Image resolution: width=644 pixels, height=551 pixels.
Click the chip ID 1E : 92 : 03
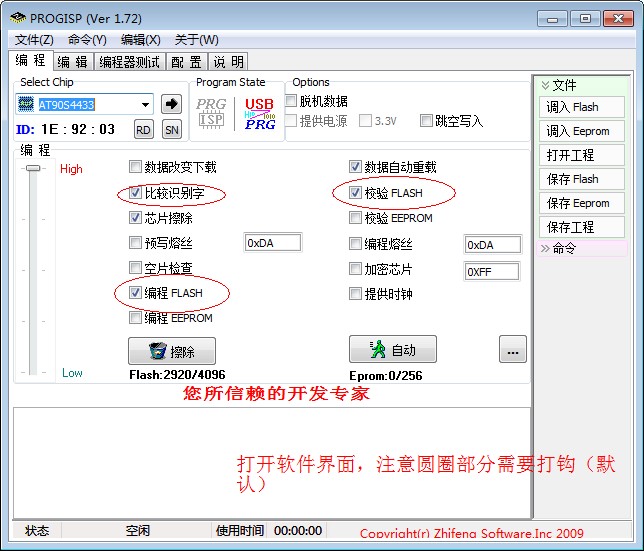78,129
